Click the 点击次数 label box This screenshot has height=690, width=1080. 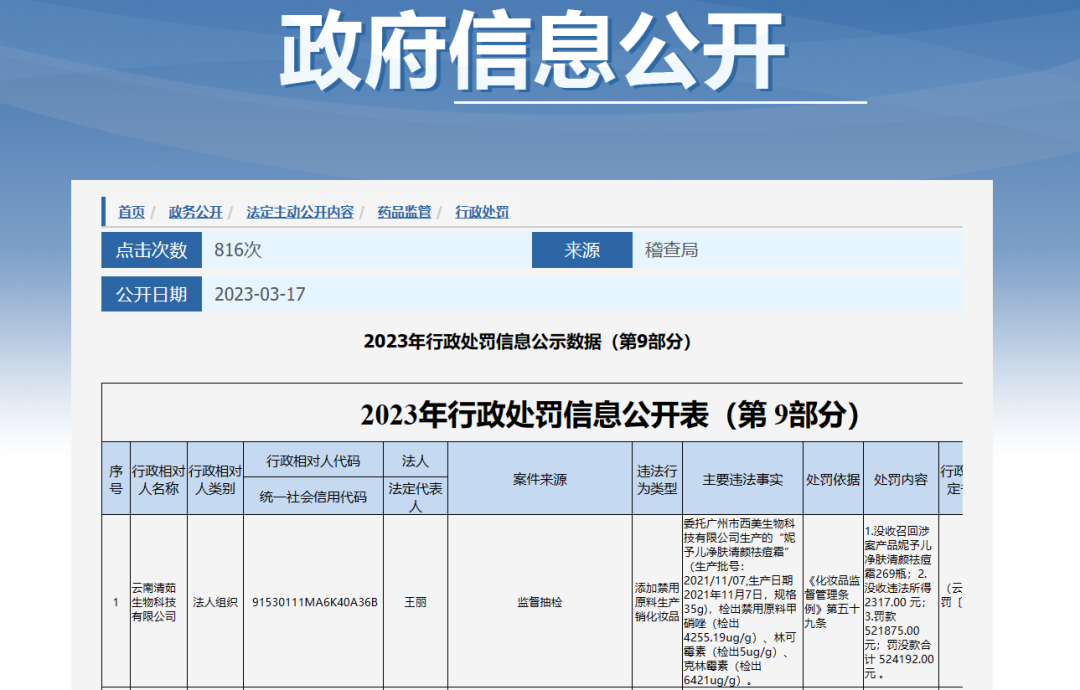151,250
